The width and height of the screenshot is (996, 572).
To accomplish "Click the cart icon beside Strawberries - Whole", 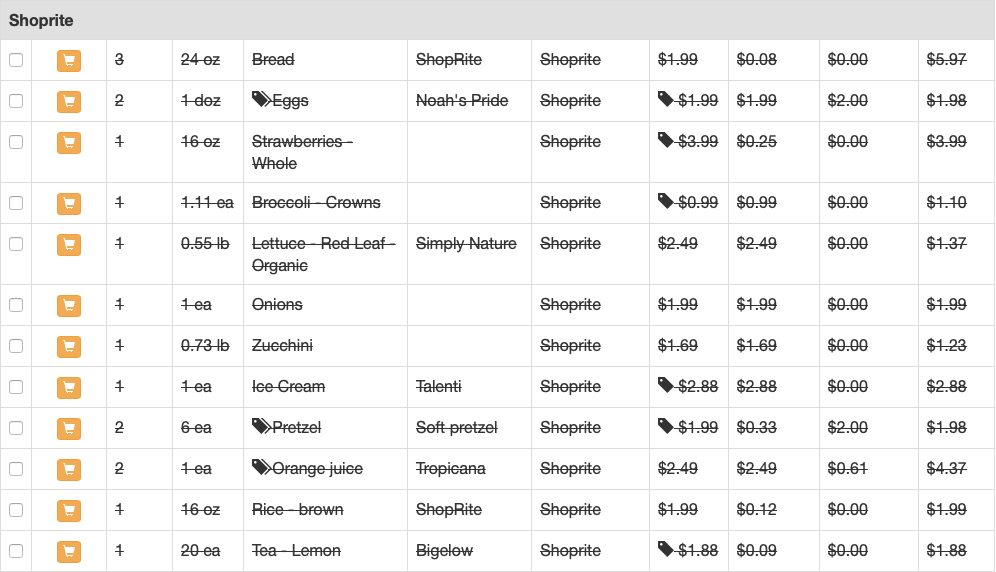I will pyautogui.click(x=69, y=142).
